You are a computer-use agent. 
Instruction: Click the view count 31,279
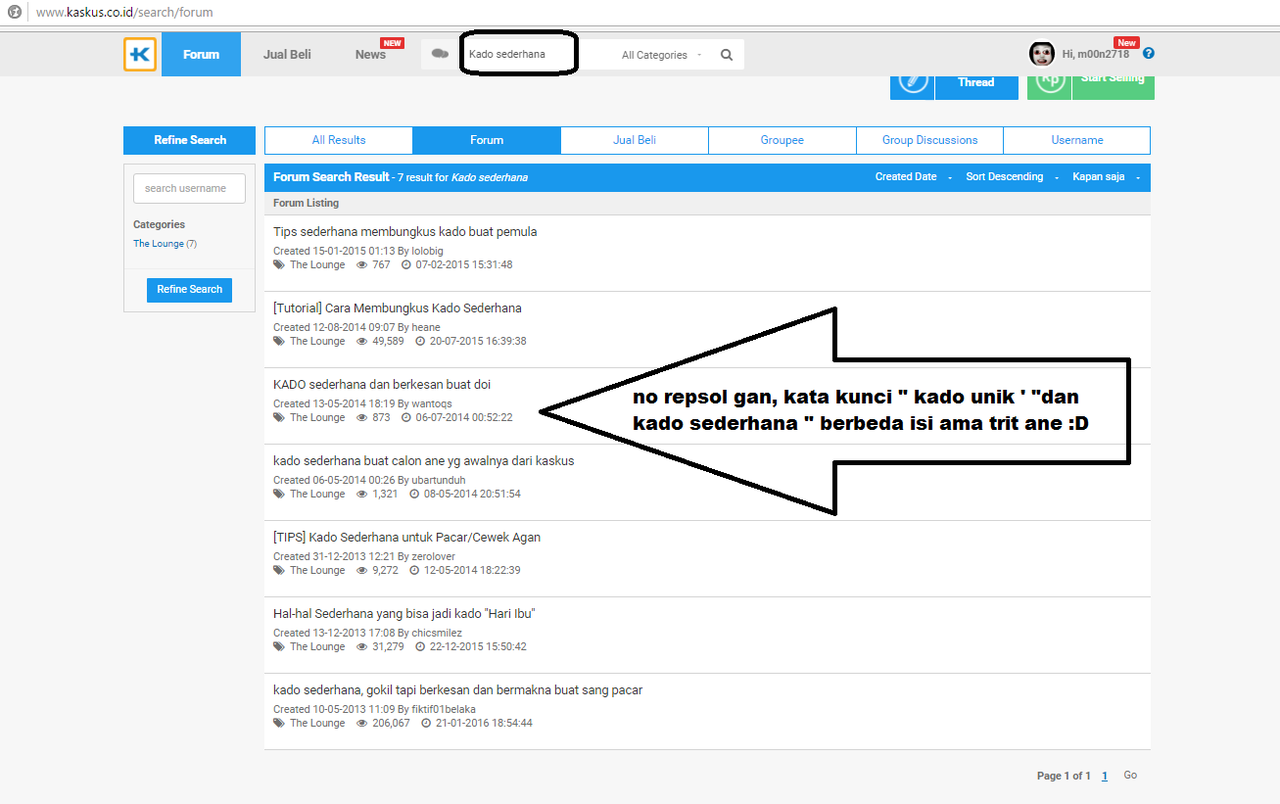pyautogui.click(x=388, y=647)
